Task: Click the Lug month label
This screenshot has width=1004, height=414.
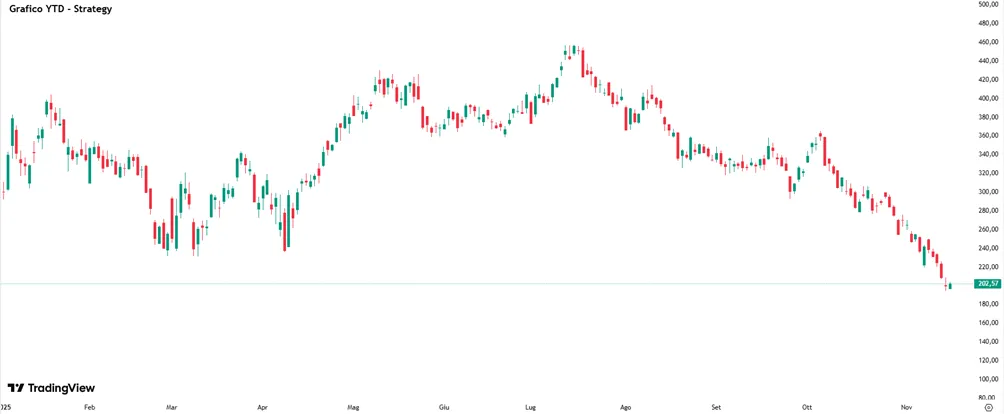Action: pos(531,406)
